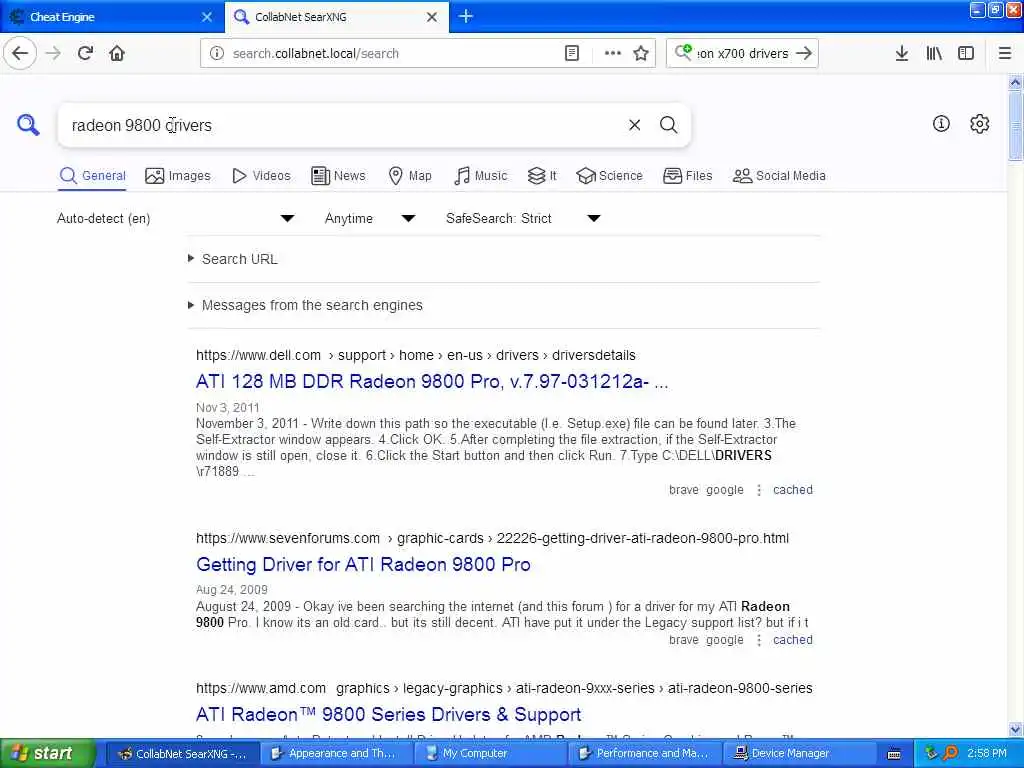The image size is (1024, 768).
Task: Open cached version of the Dell result
Action: point(793,490)
